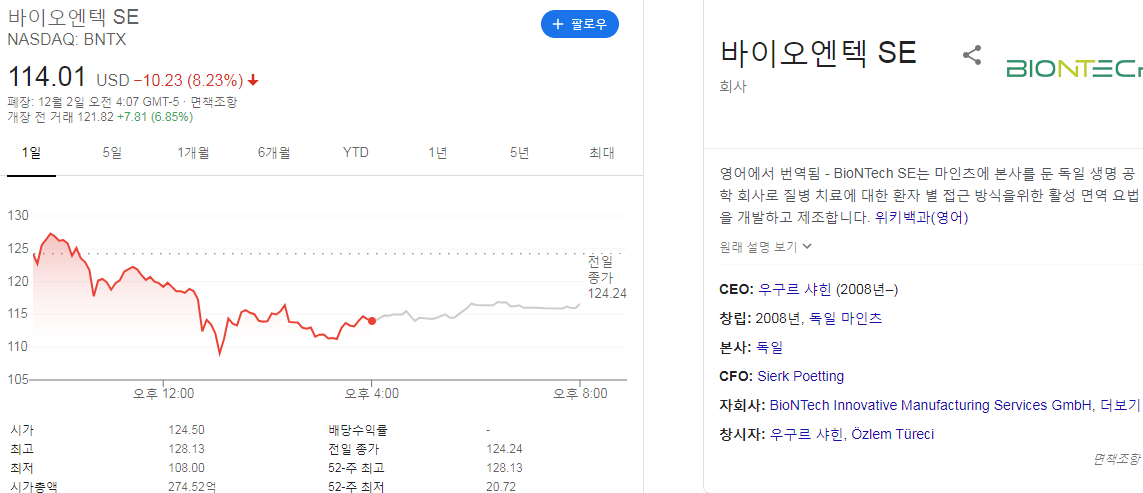Expand 원래 설명 보기 description
The height and width of the screenshot is (493, 1143).
tap(765, 246)
